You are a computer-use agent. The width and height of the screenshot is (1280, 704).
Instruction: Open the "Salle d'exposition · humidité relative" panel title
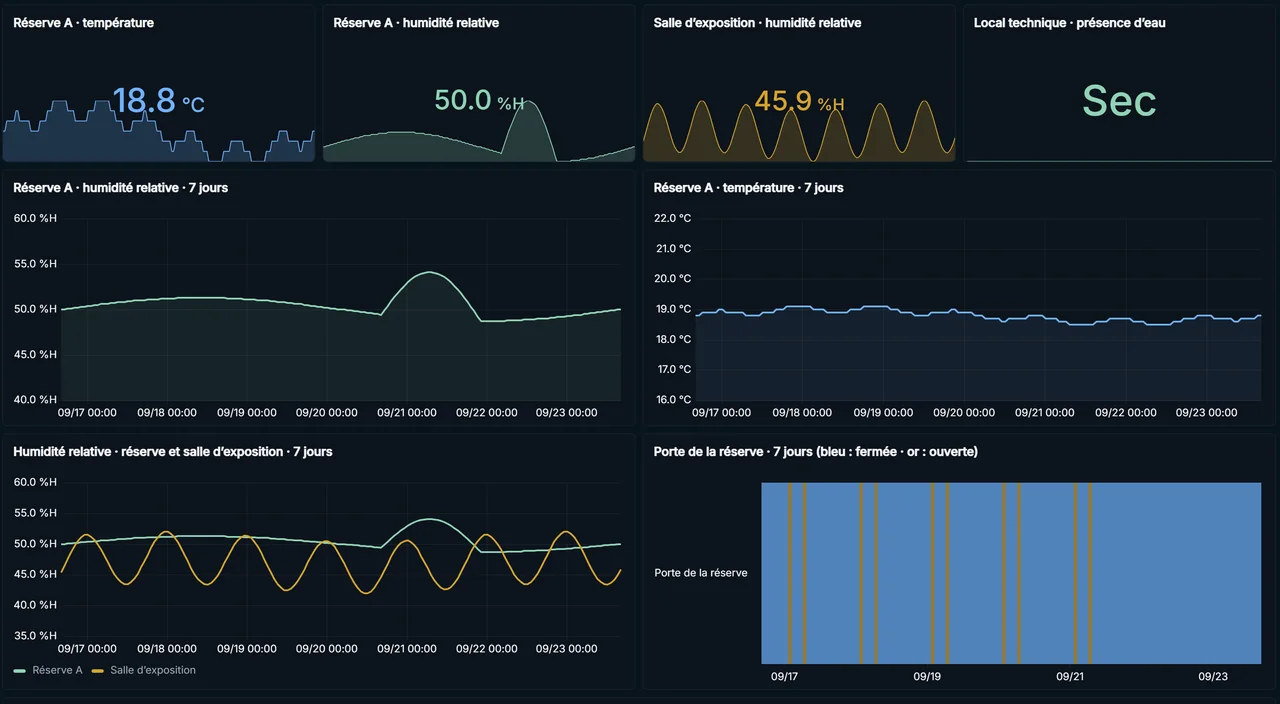(757, 22)
